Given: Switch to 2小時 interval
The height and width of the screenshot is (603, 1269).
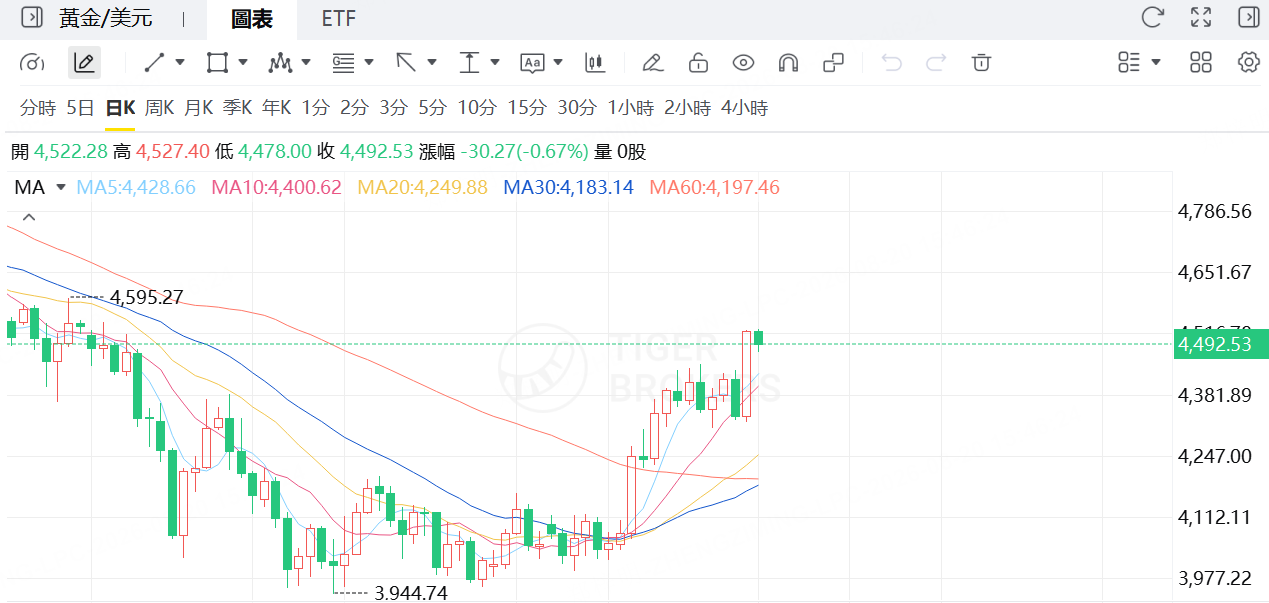Looking at the screenshot, I should click(688, 108).
